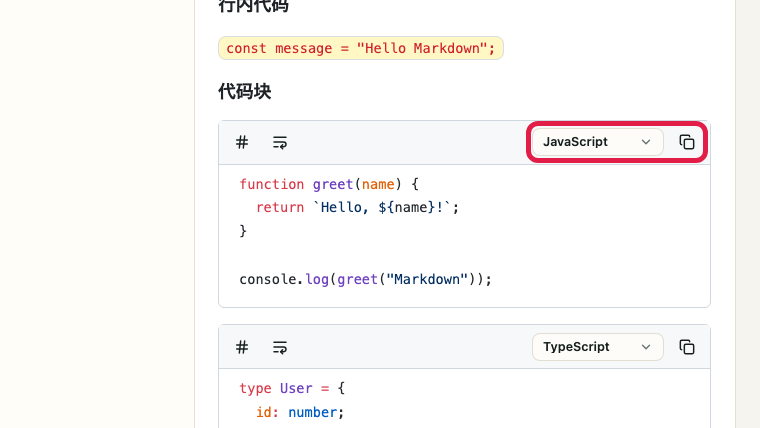Toggle line numbers on JavaScript code block
This screenshot has width=760, height=428.
point(242,143)
